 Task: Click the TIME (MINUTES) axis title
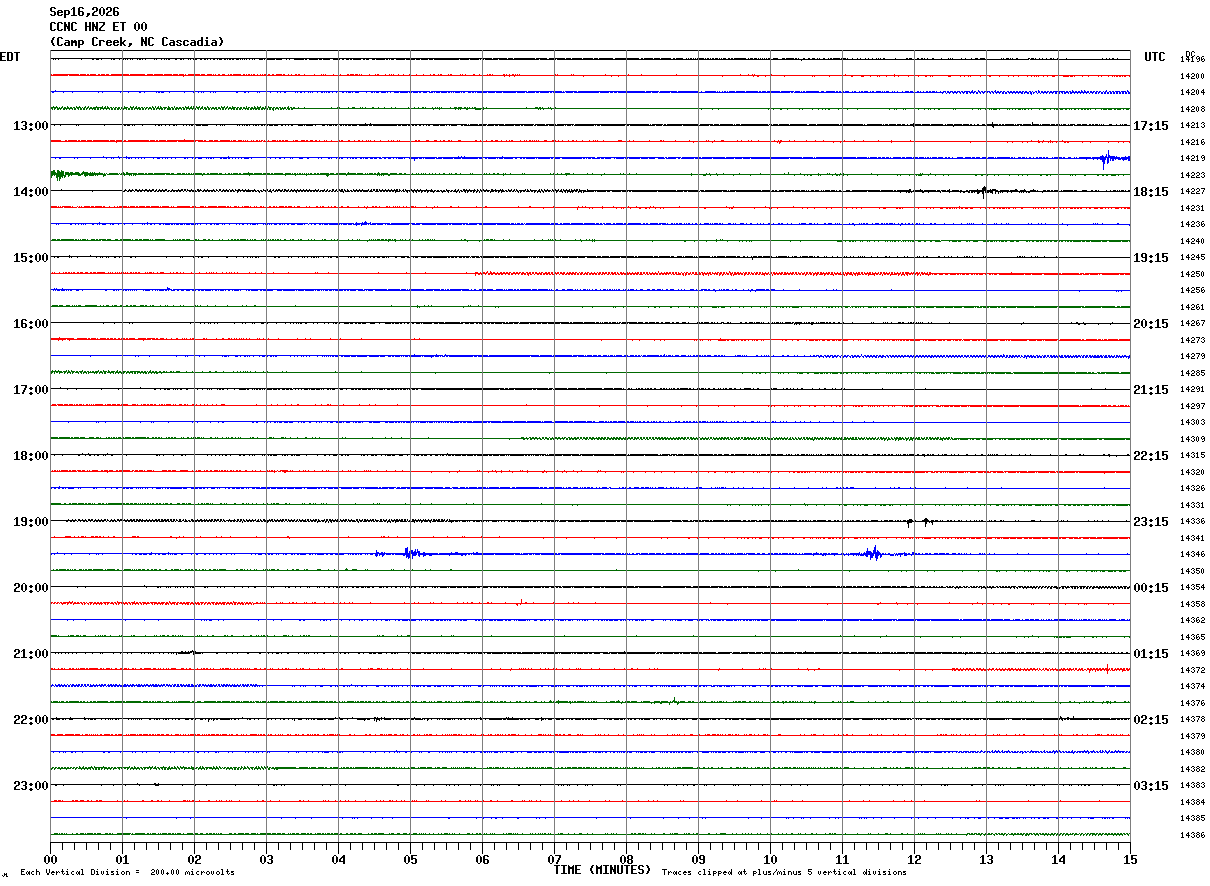click(x=602, y=870)
